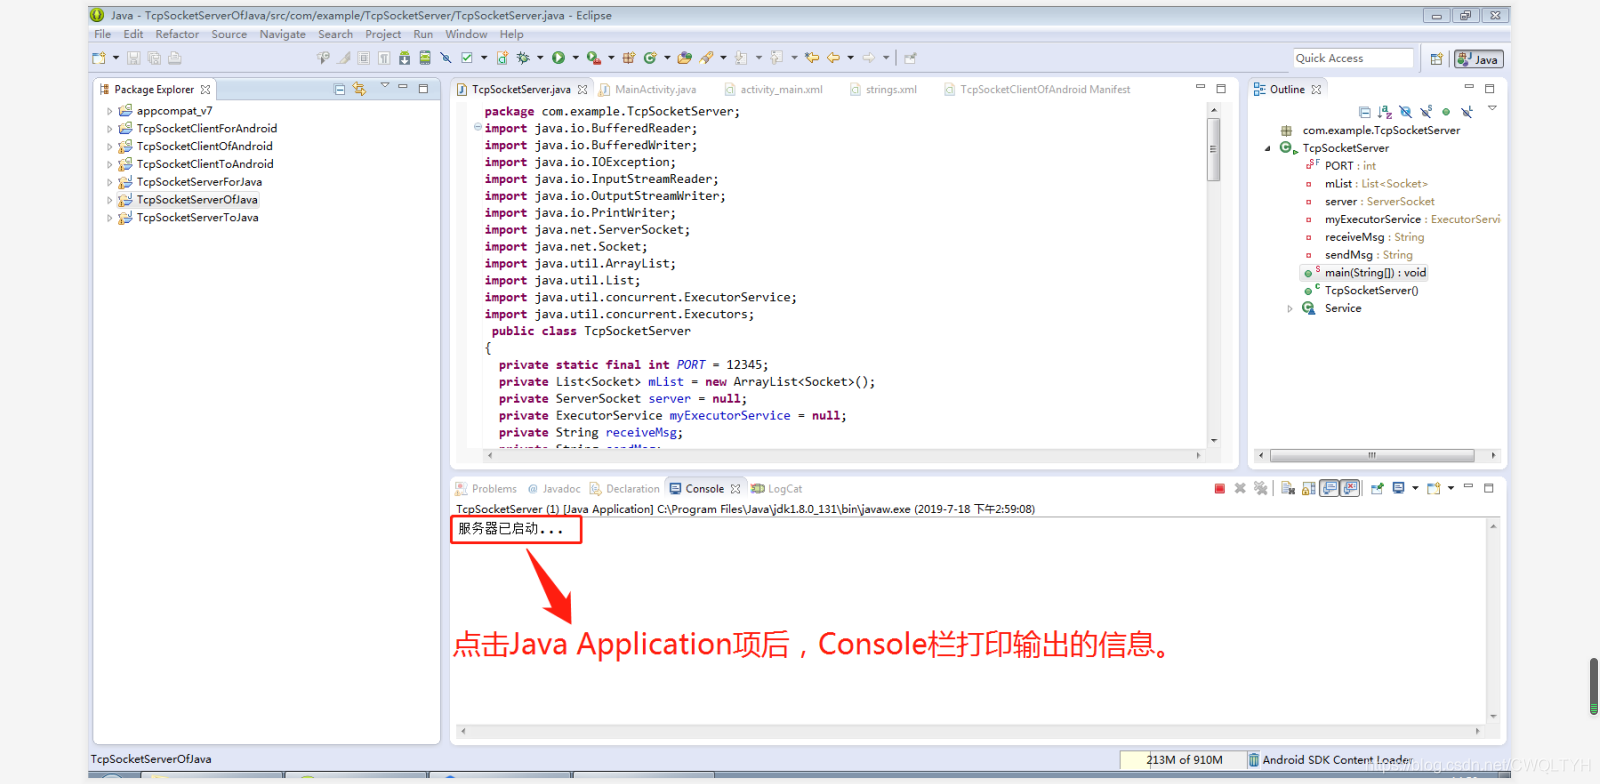Expand the TcpSocketClientForAndroid project arrow
The image size is (1600, 784).
[109, 129]
